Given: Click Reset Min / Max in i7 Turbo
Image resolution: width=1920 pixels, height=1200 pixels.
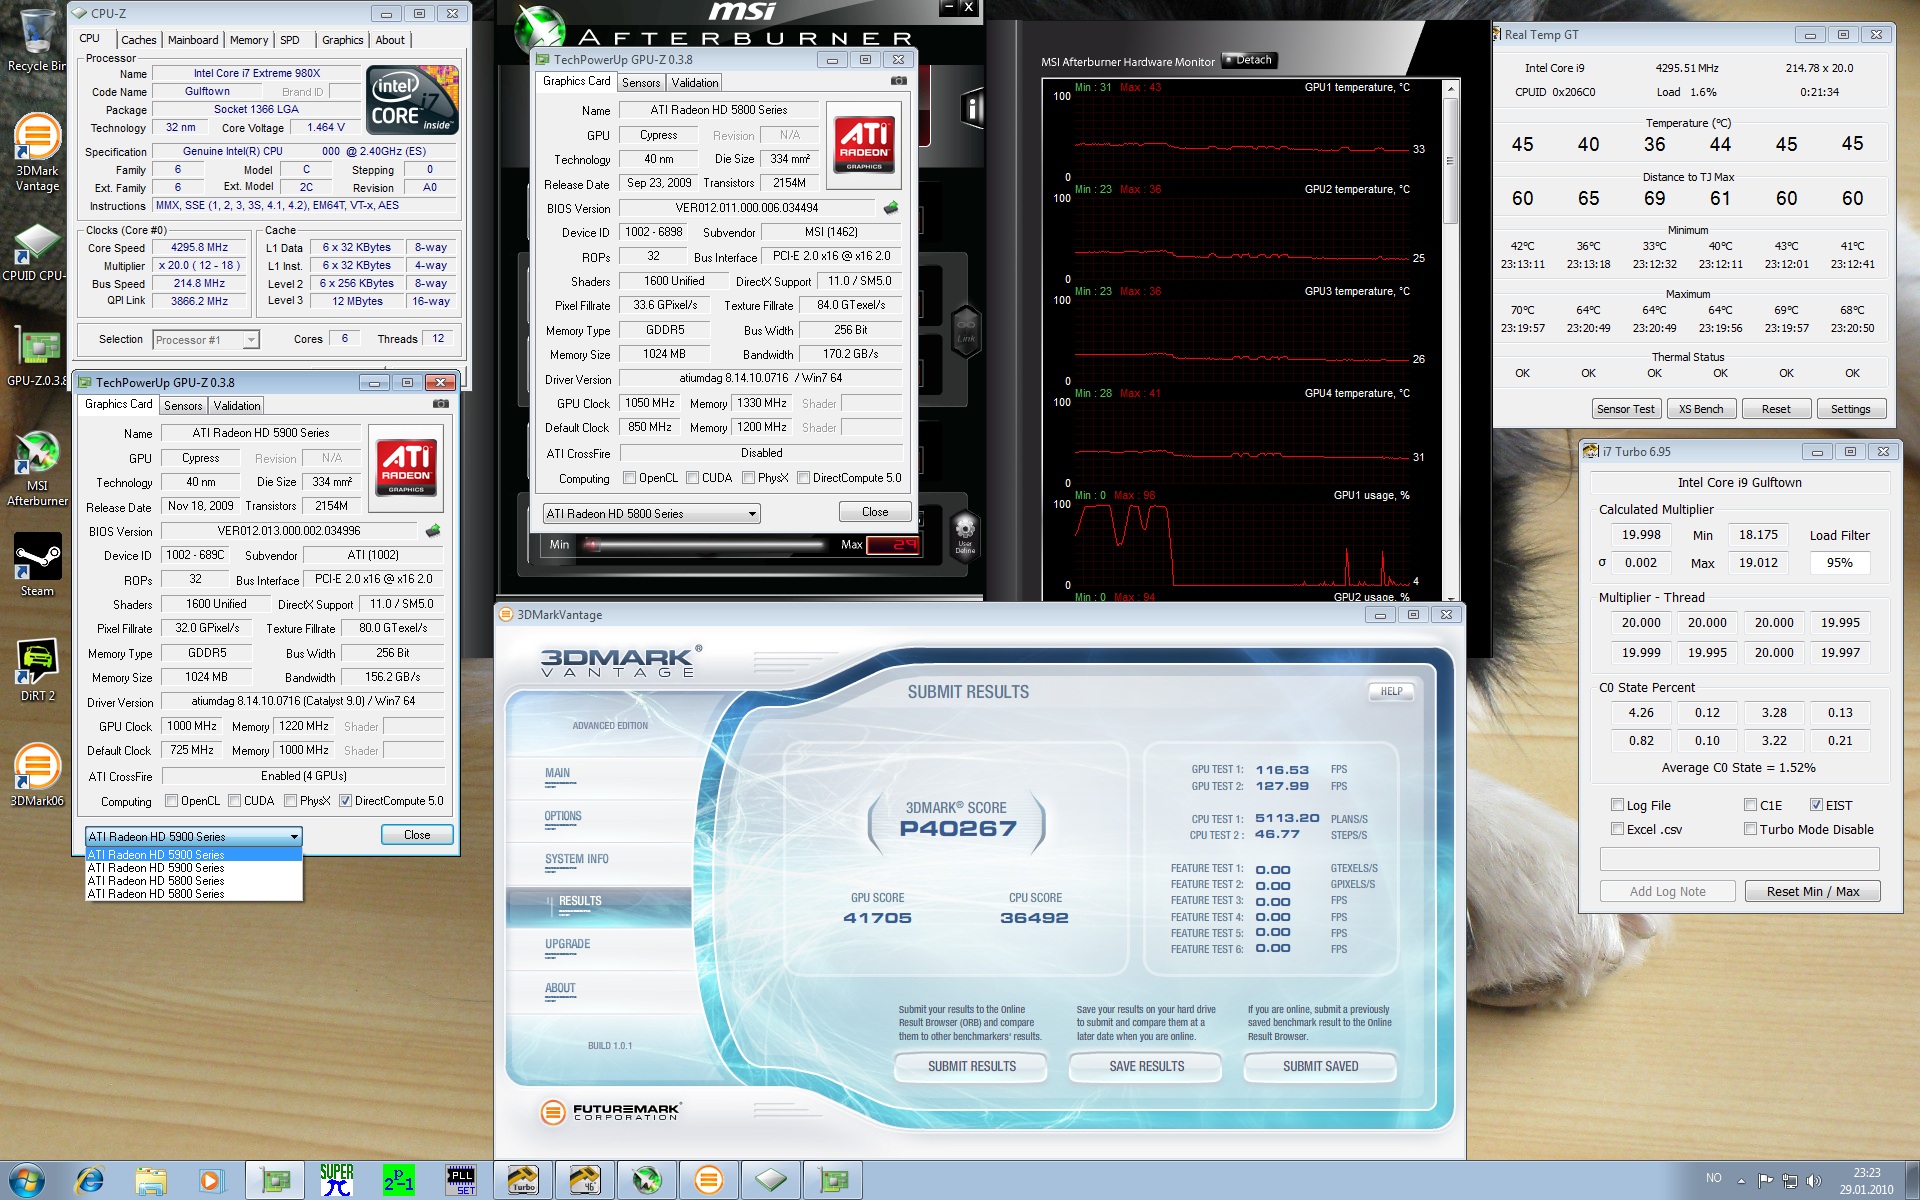Looking at the screenshot, I should click(x=1812, y=891).
